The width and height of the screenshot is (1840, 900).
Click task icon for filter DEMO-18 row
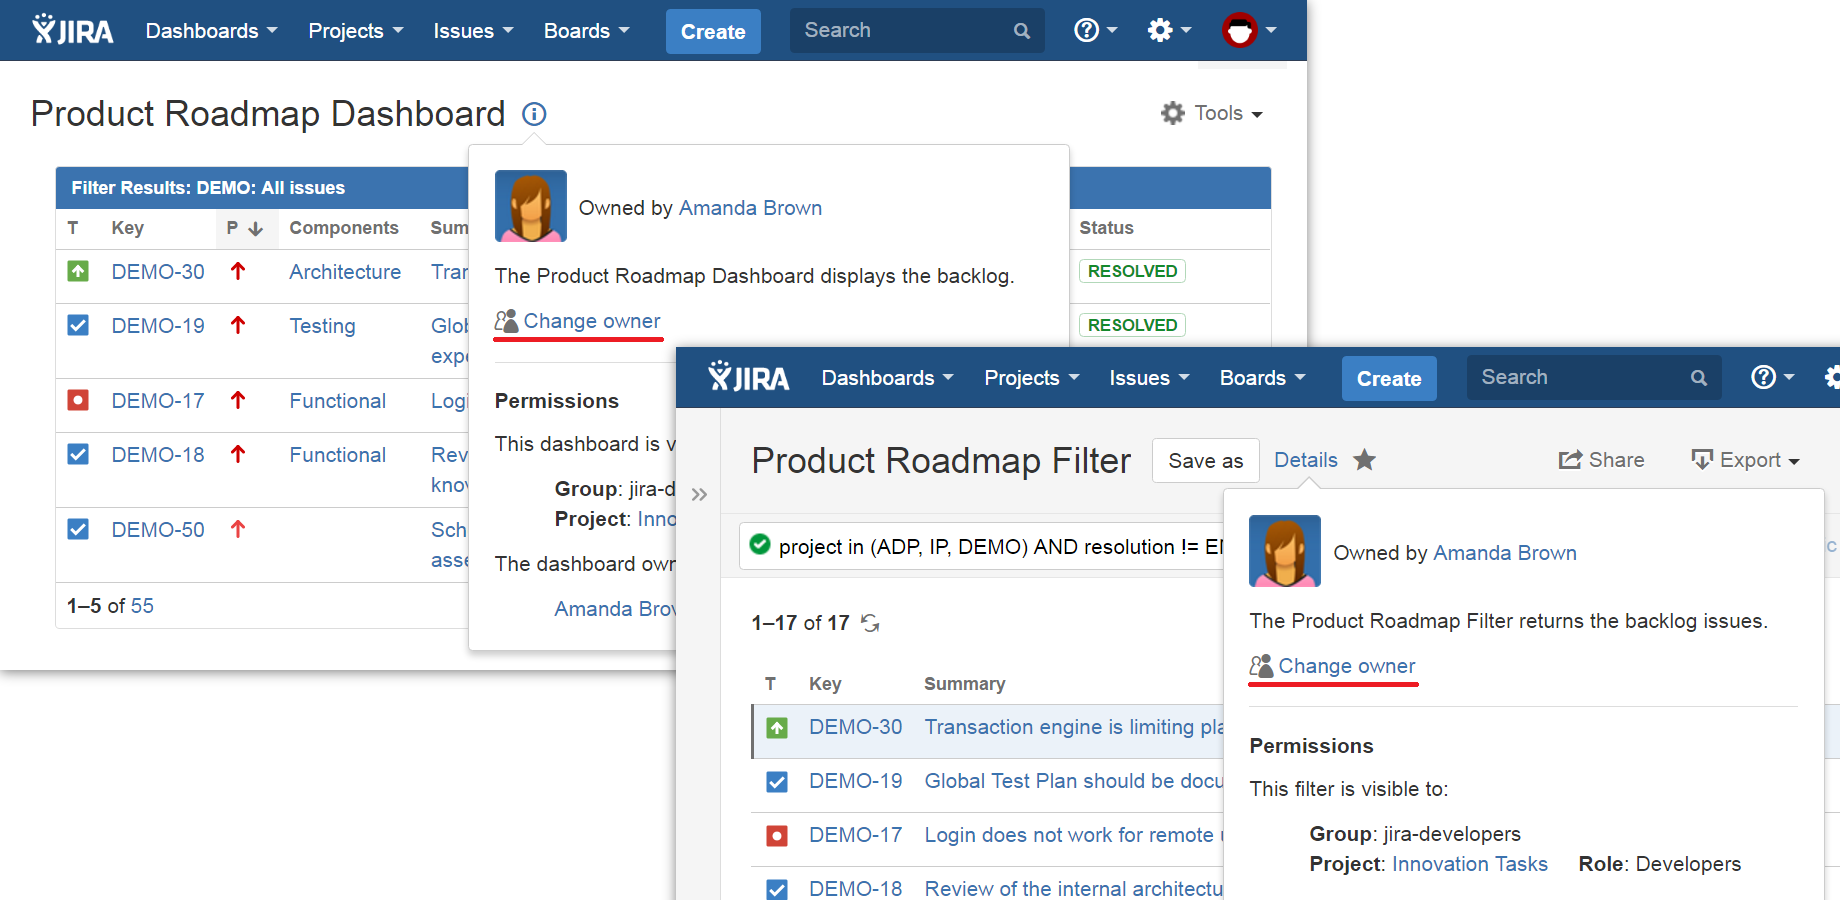(x=777, y=889)
